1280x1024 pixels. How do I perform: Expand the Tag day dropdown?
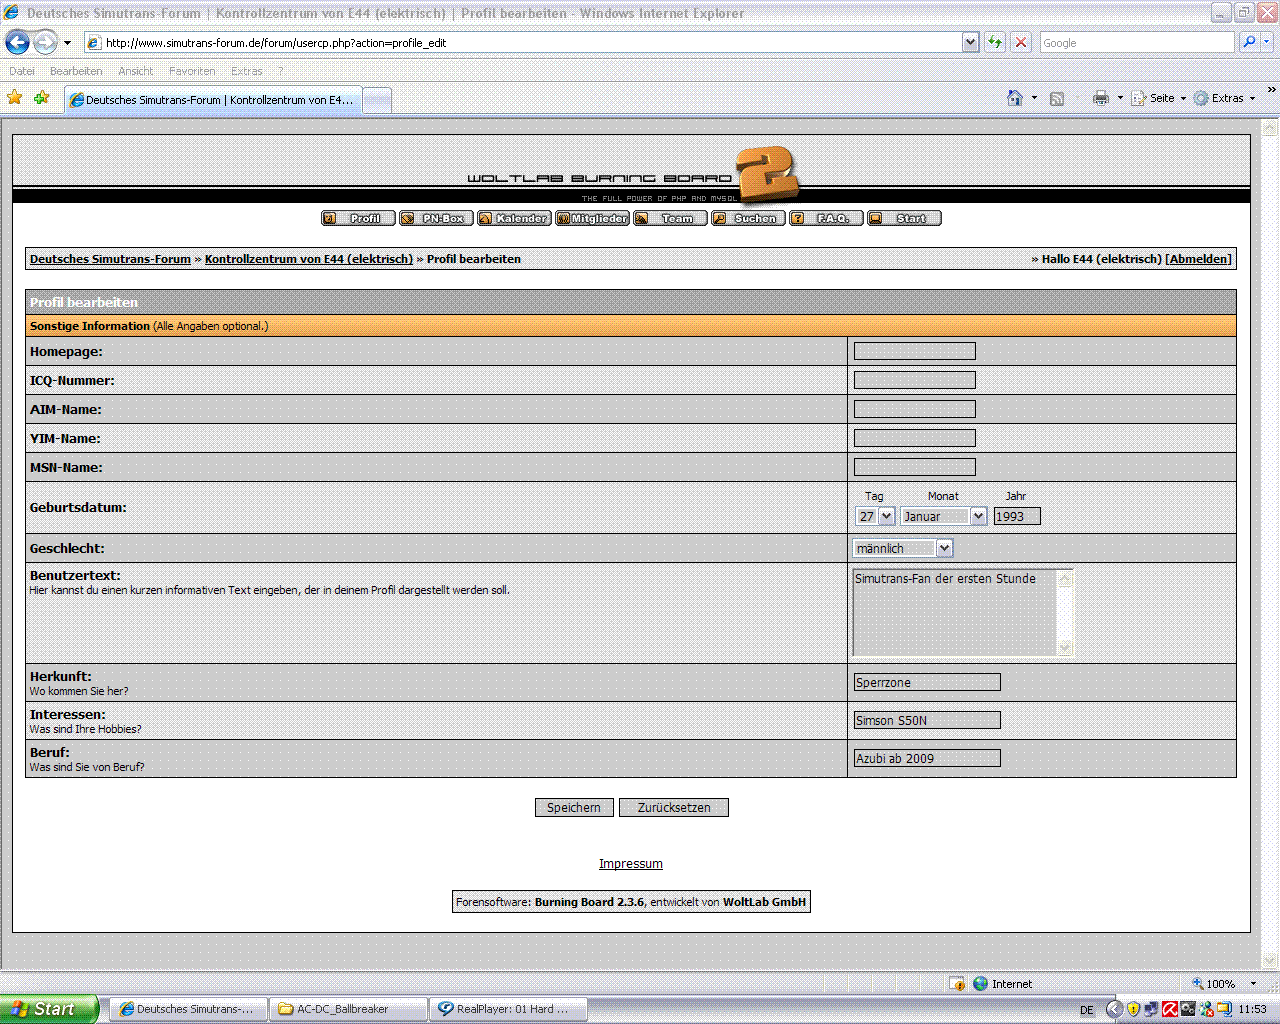(x=886, y=516)
